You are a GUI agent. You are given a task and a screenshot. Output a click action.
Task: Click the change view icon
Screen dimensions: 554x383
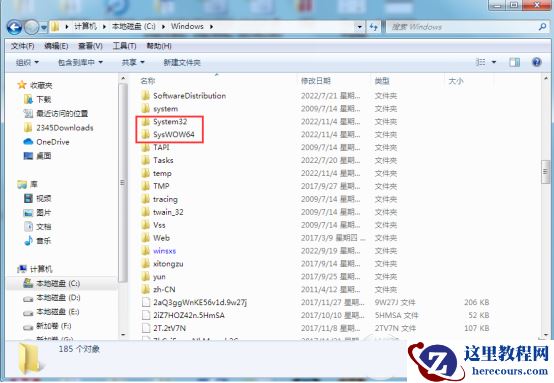[x=481, y=63]
